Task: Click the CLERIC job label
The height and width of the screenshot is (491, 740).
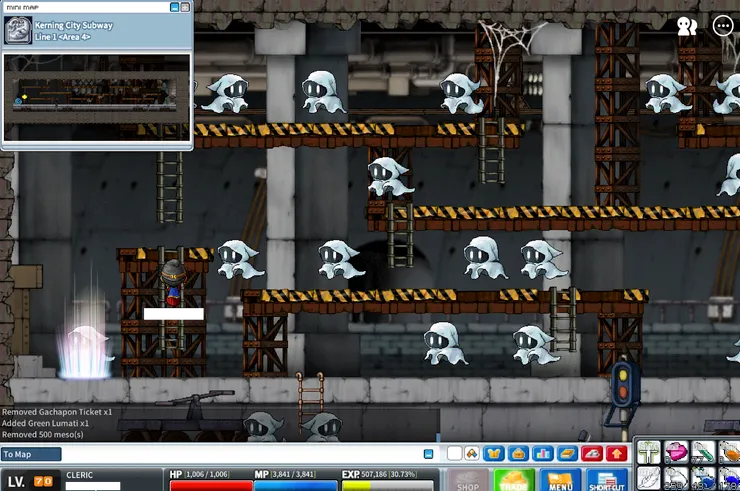Action: [79, 475]
